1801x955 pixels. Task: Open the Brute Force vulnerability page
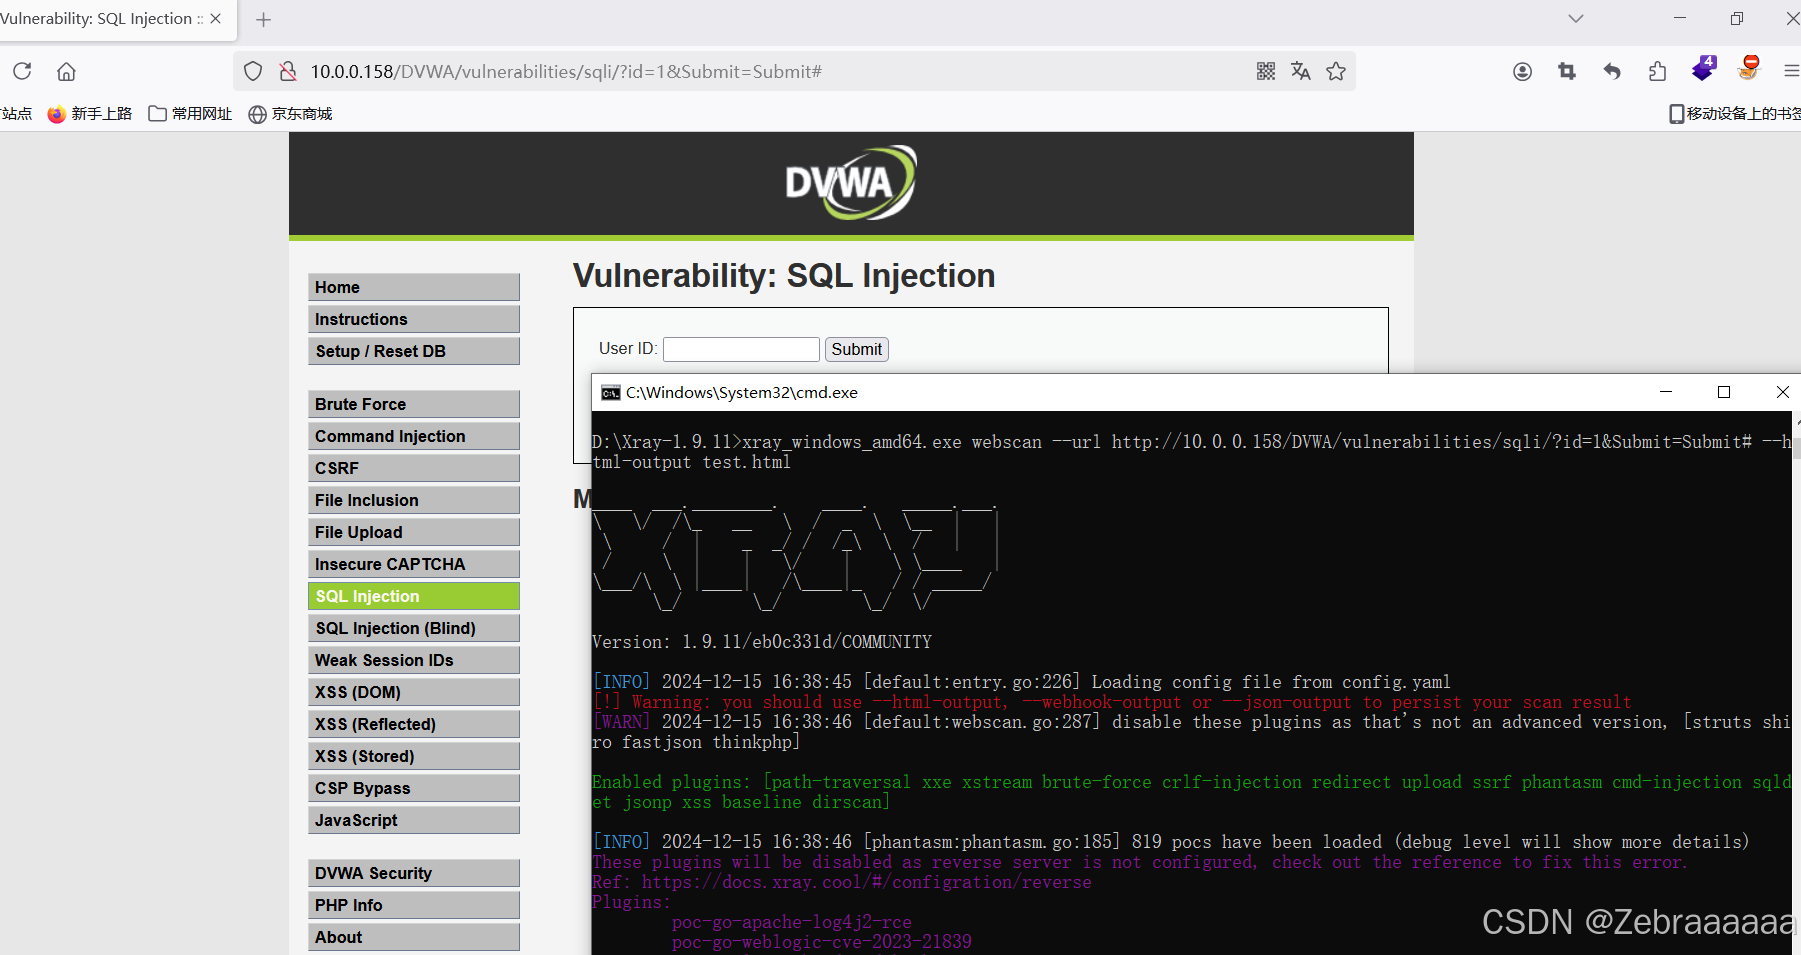pyautogui.click(x=414, y=404)
